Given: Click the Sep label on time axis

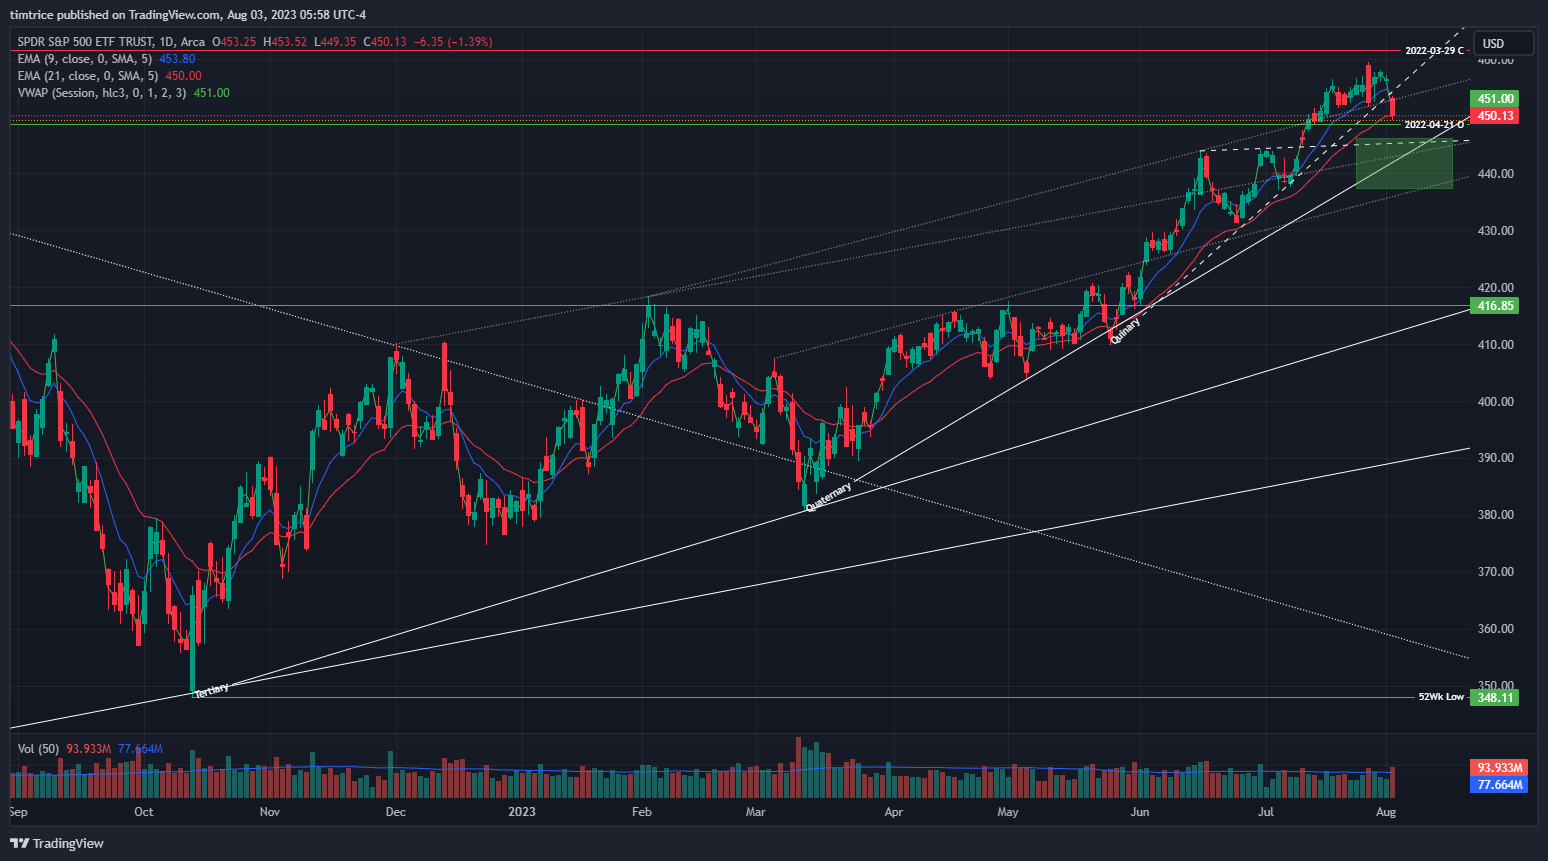Looking at the screenshot, I should [x=18, y=812].
